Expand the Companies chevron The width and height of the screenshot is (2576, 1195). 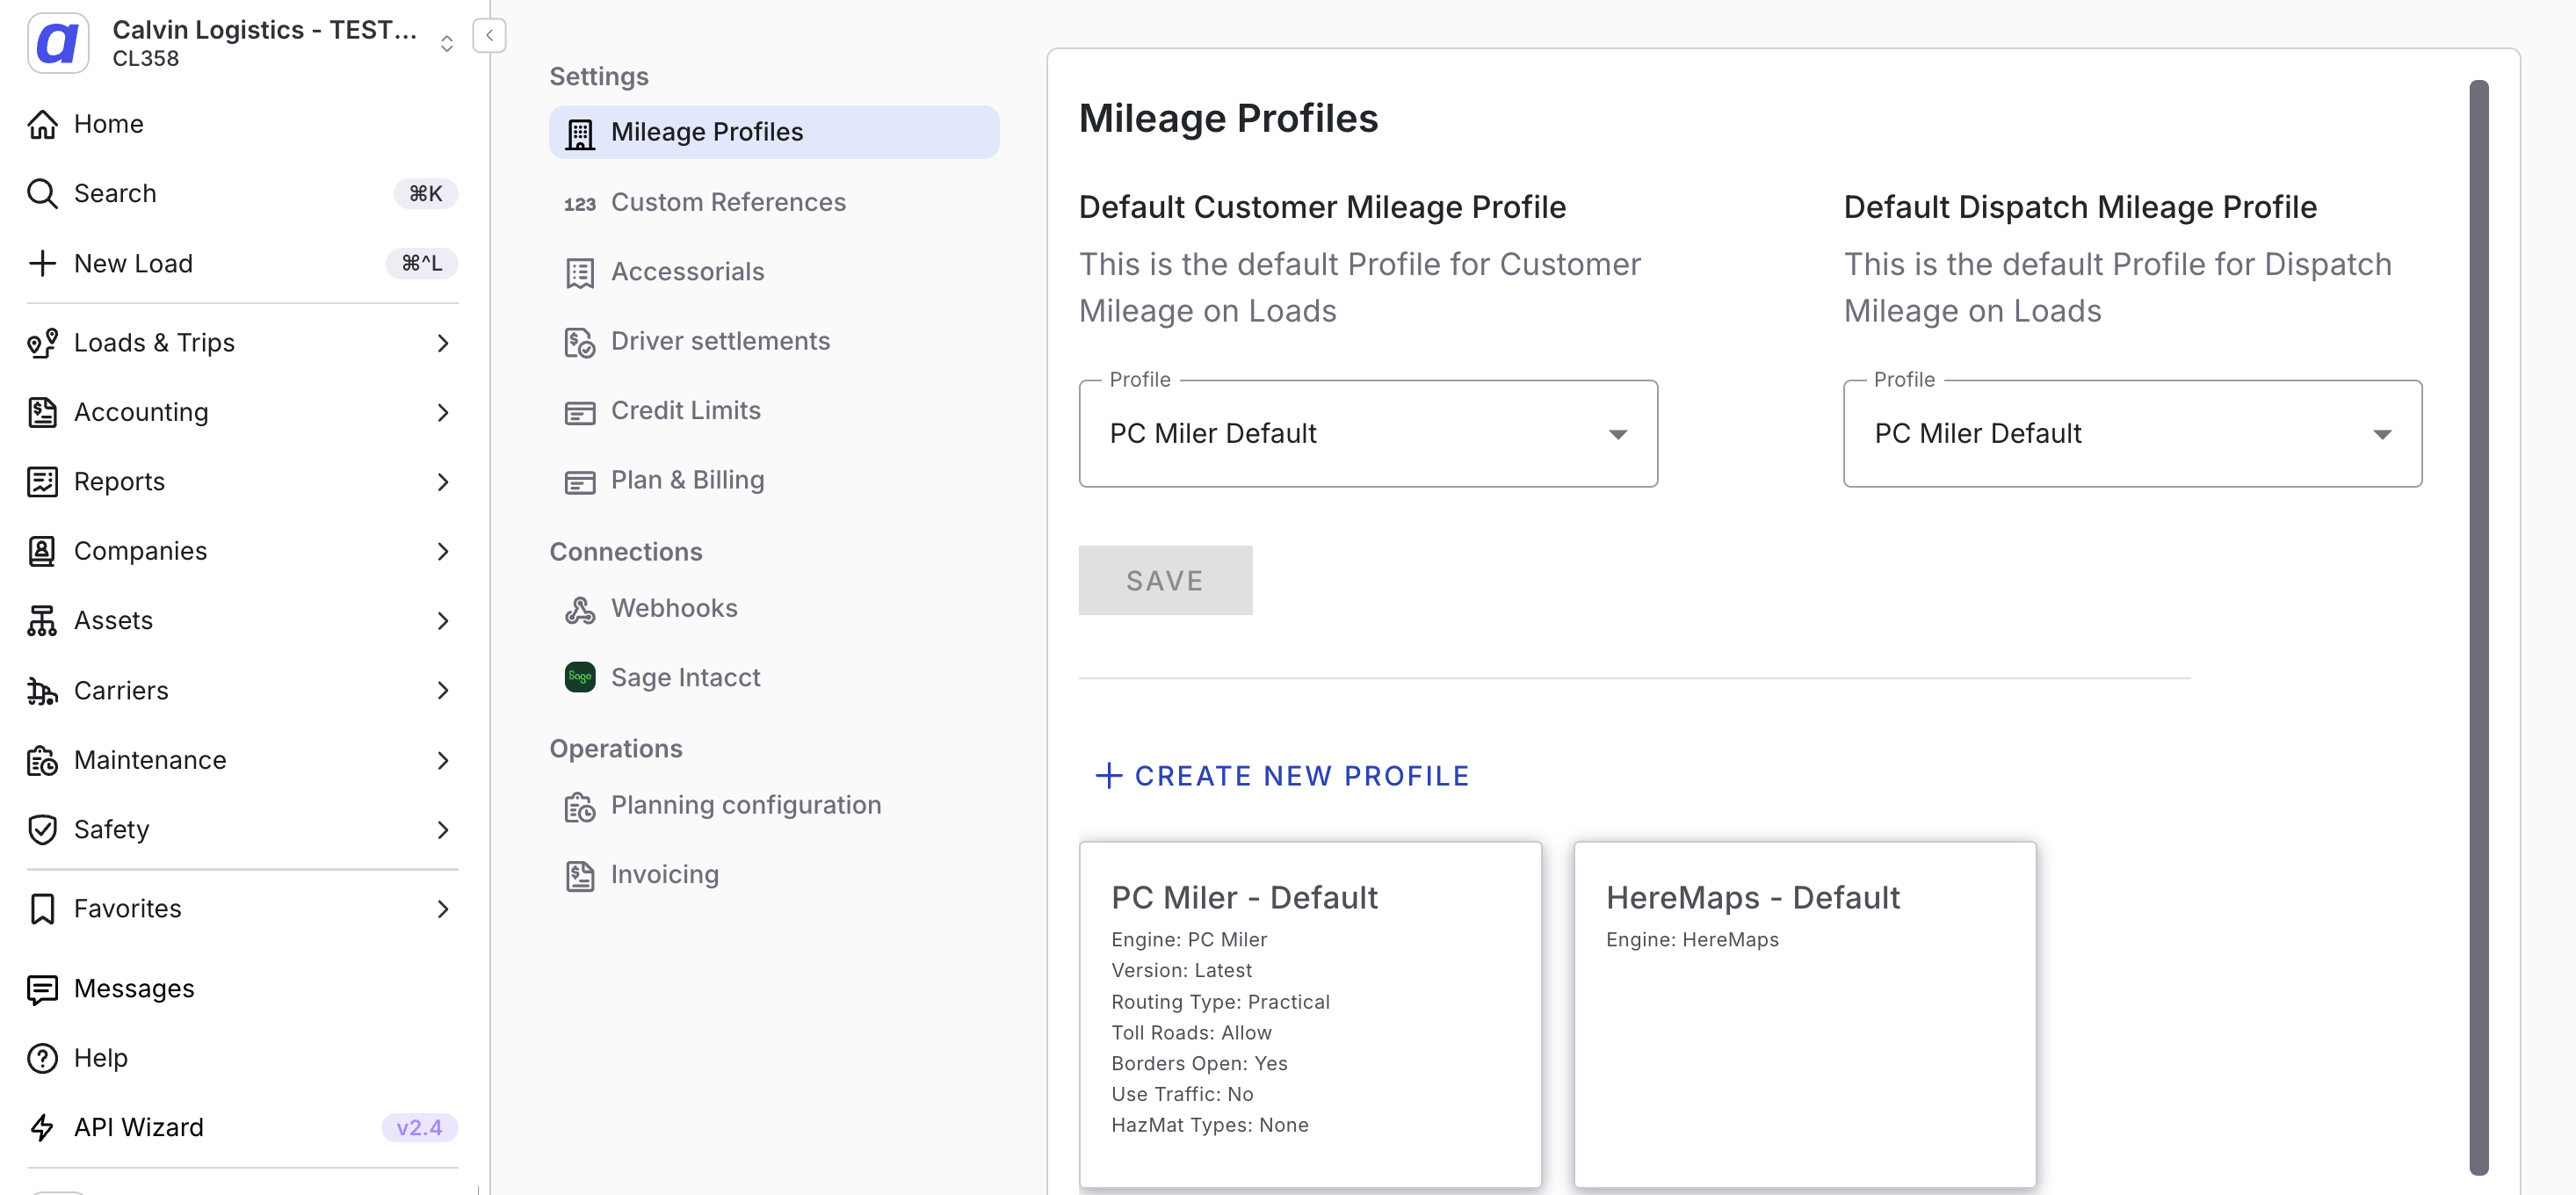point(443,551)
